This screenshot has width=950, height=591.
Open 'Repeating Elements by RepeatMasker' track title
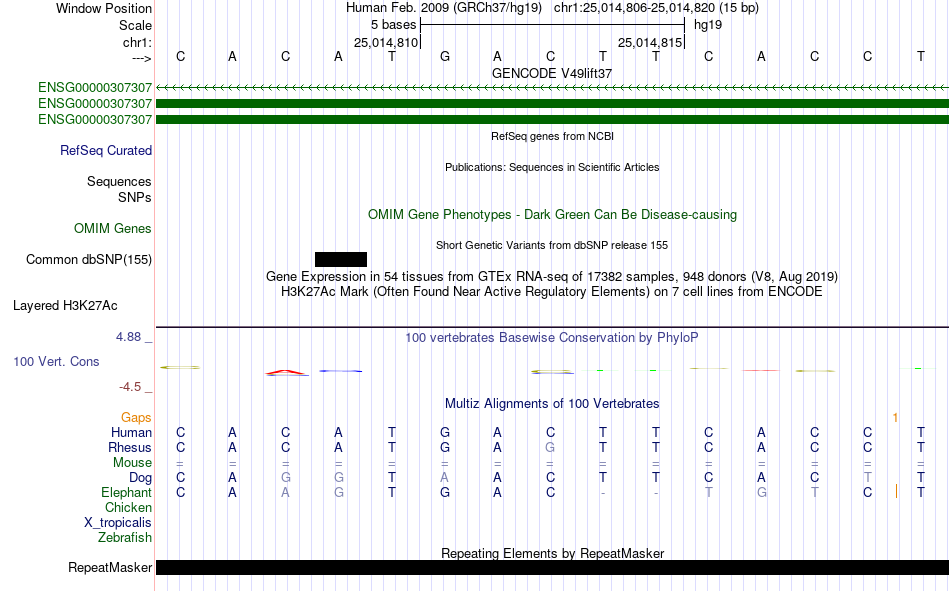(552, 553)
